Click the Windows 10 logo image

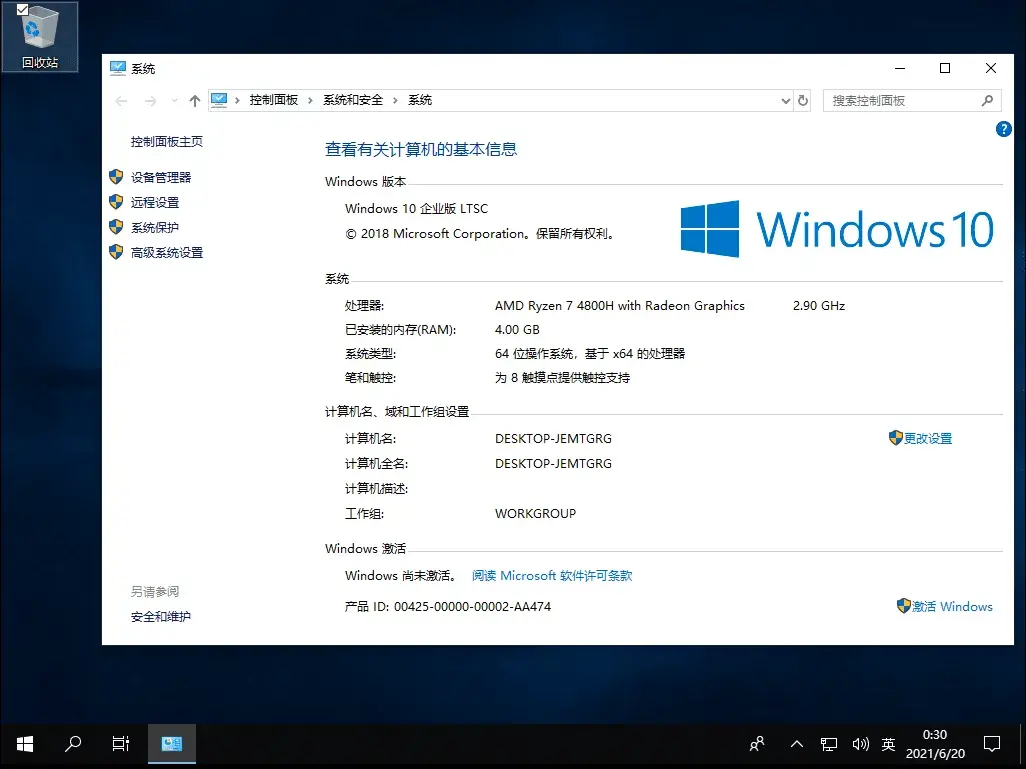coord(836,228)
